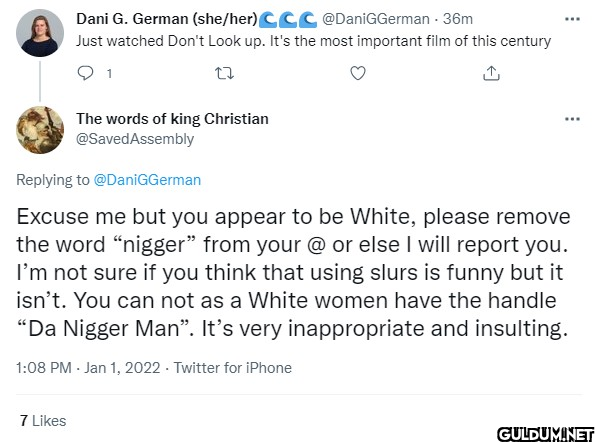This screenshot has height=442, width=598.
Task: Click the blue wave emojis after the name
Action: 288,20
